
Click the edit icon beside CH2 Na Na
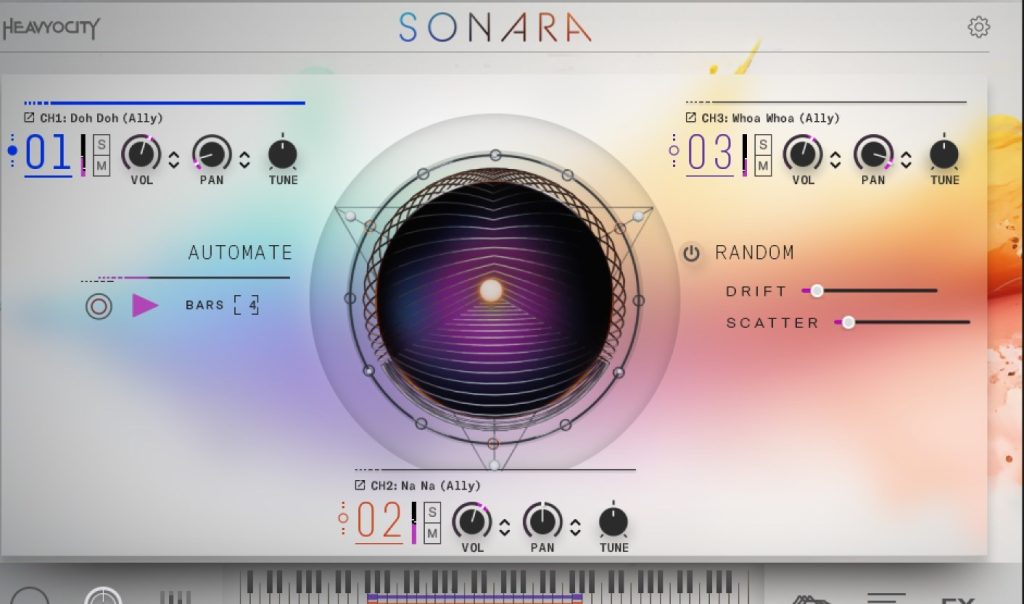pos(360,486)
